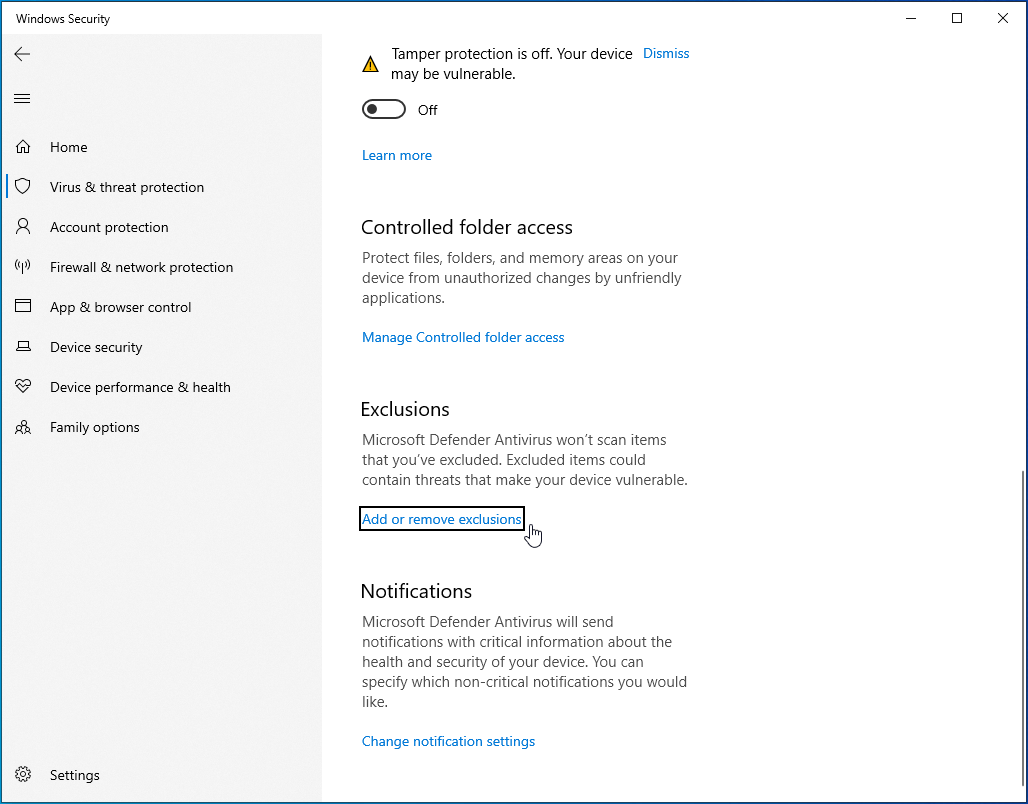The width and height of the screenshot is (1028, 804).
Task: Click Add or remove exclusions link
Action: 442,519
